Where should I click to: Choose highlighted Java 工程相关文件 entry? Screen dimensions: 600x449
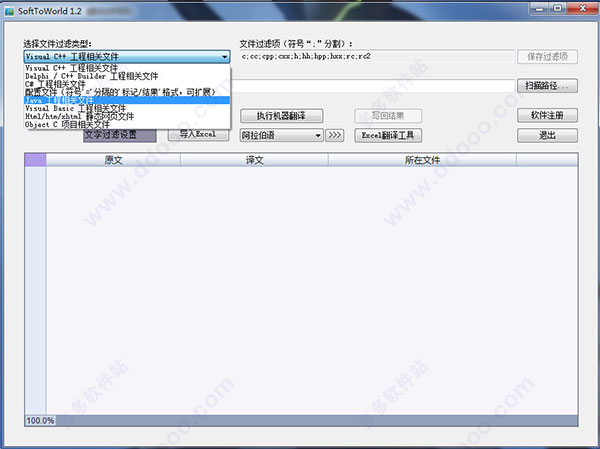127,100
